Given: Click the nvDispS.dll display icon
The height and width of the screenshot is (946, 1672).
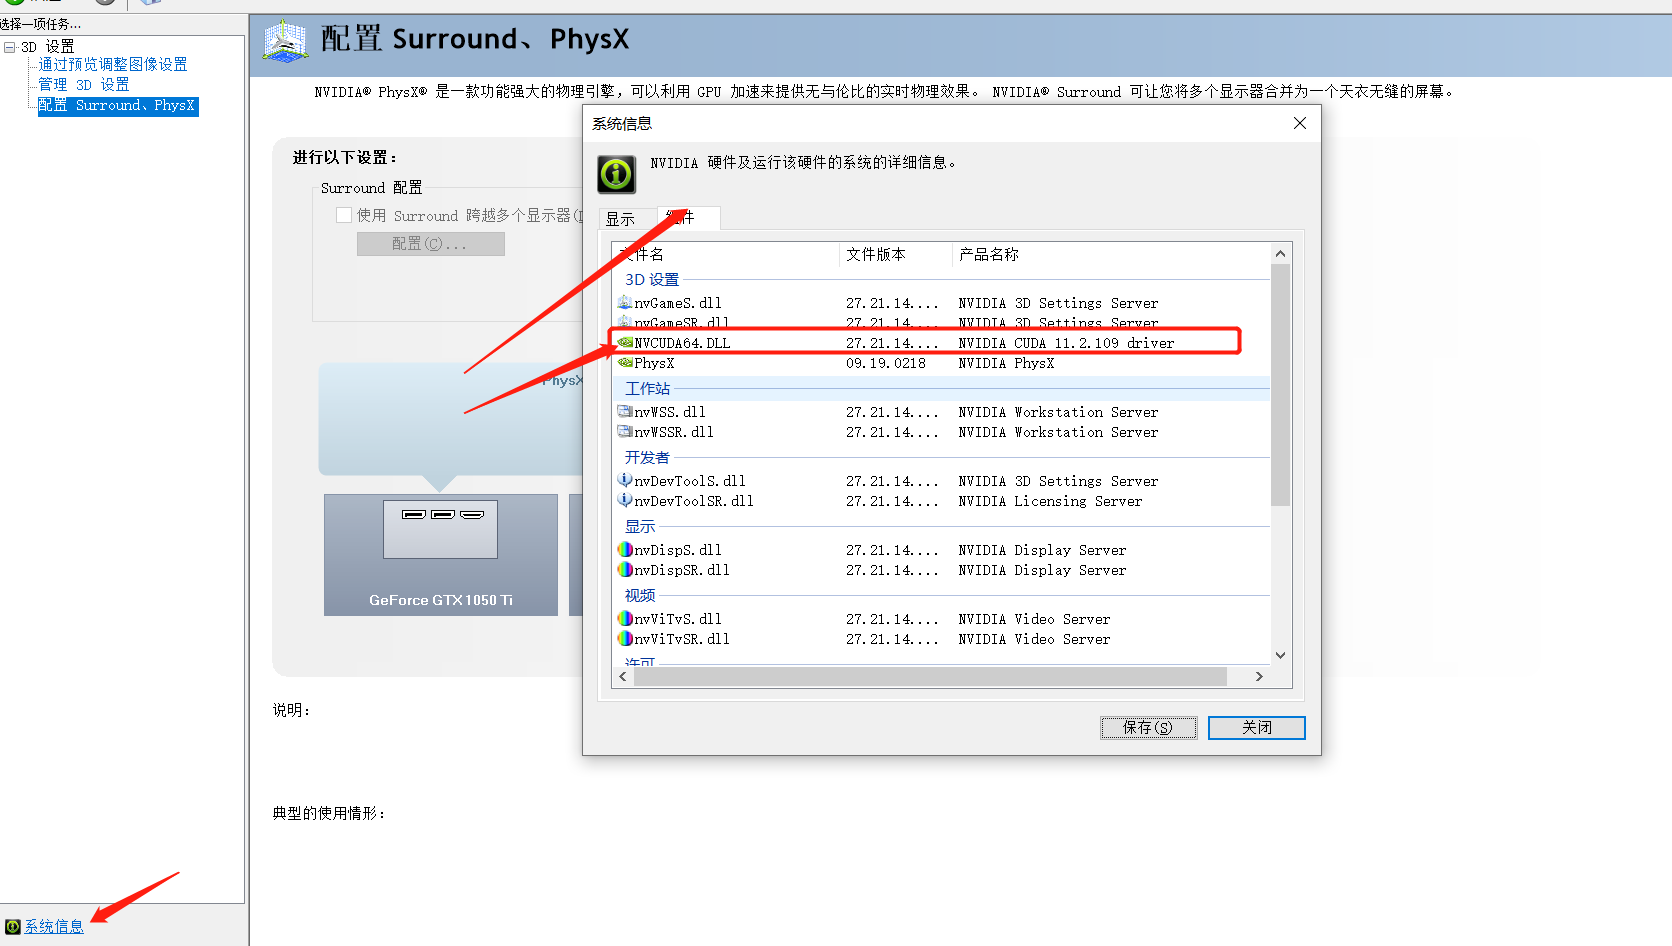Looking at the screenshot, I should click(x=625, y=550).
